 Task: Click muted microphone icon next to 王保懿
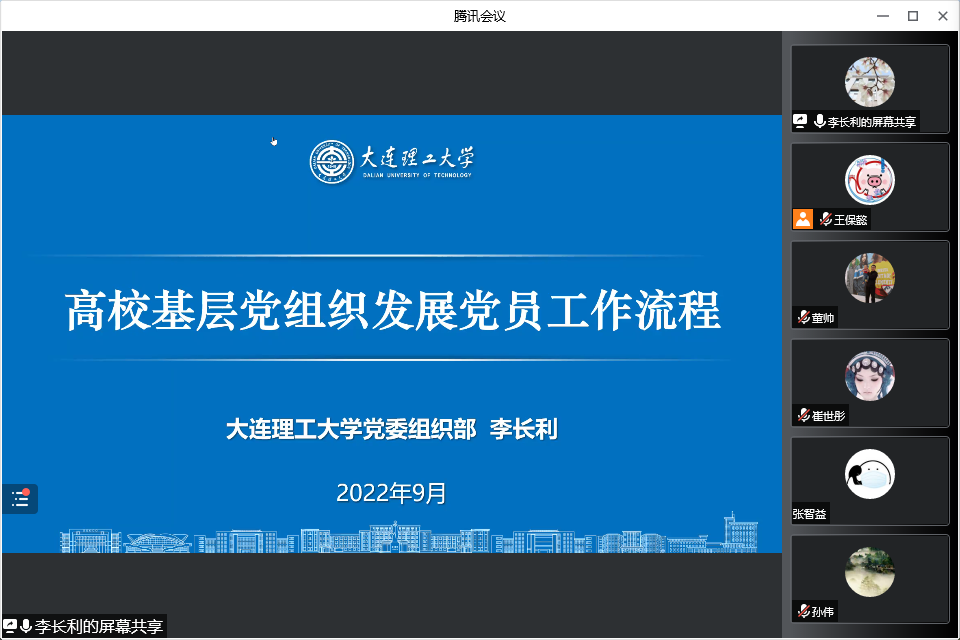825,219
